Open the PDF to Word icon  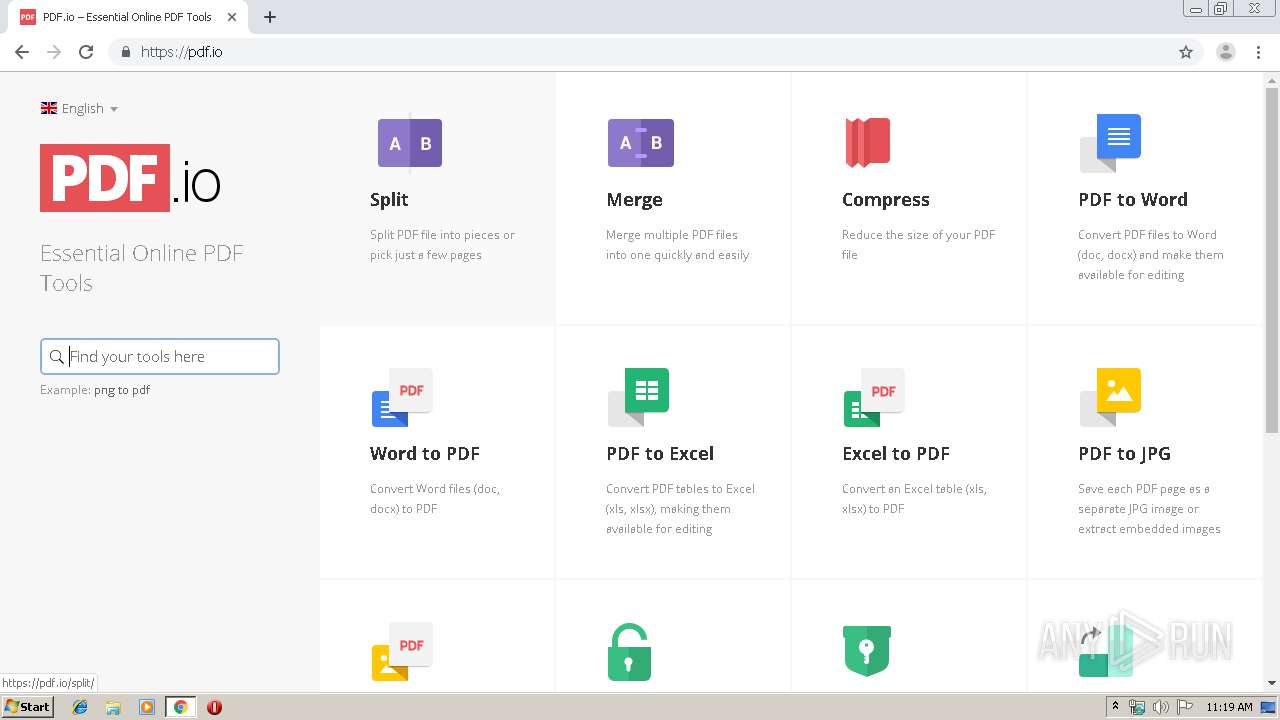pos(1110,142)
